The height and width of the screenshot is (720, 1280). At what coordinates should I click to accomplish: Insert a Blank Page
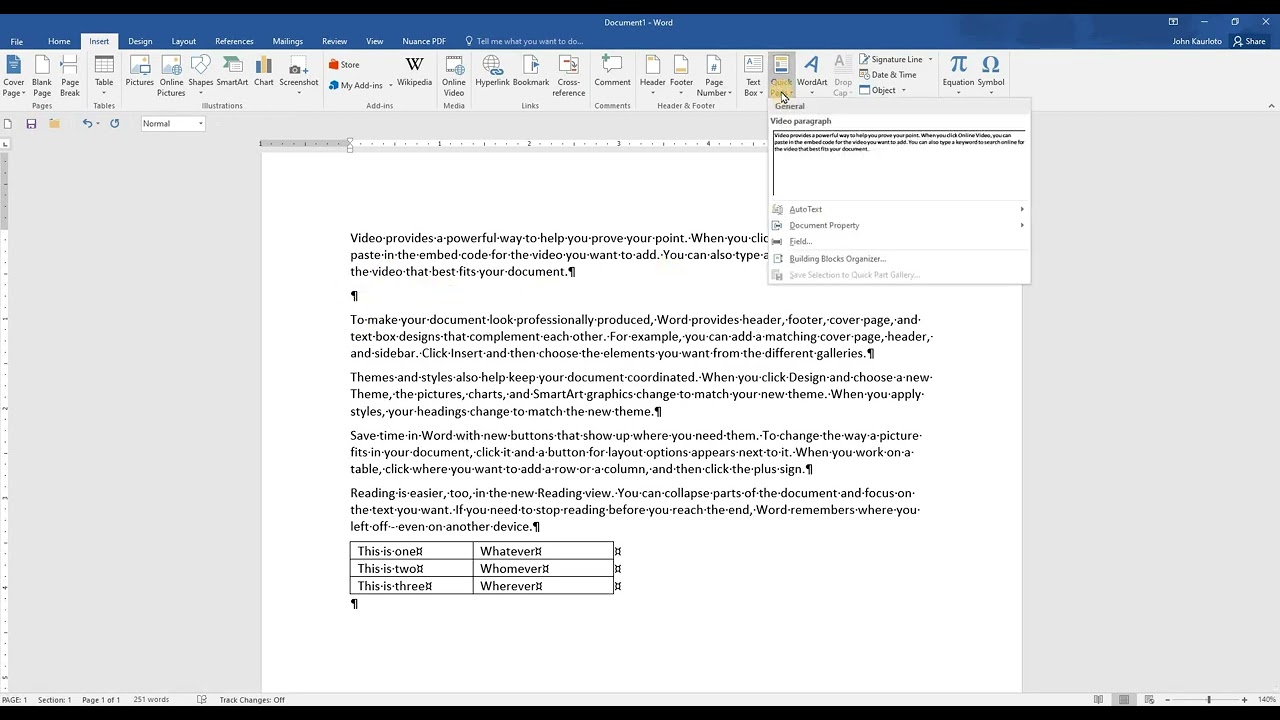pos(41,76)
